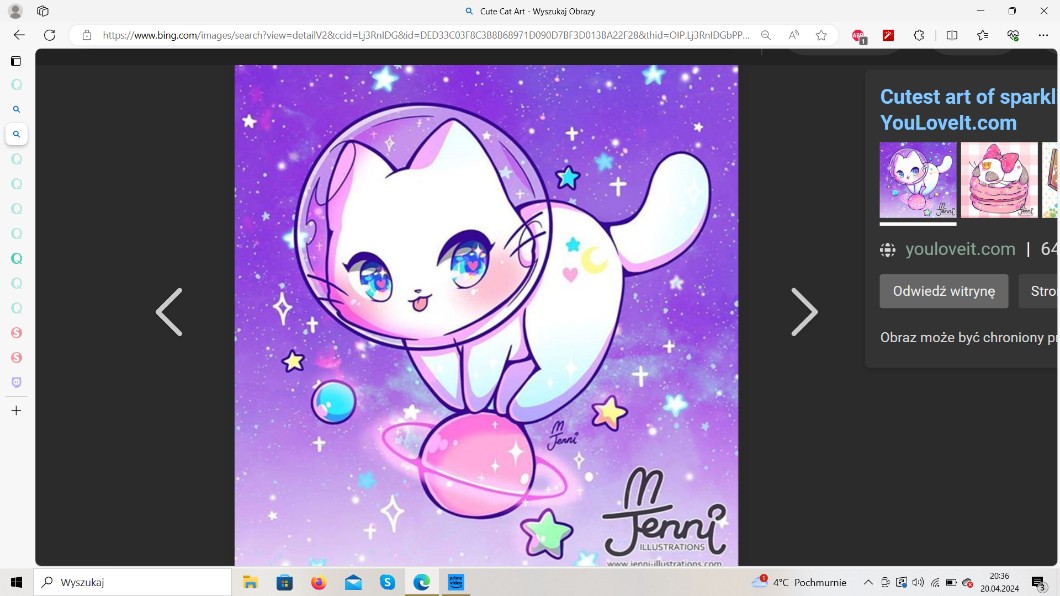Open the Twitch vertical tab
The height and width of the screenshot is (596, 1060).
pos(16,382)
